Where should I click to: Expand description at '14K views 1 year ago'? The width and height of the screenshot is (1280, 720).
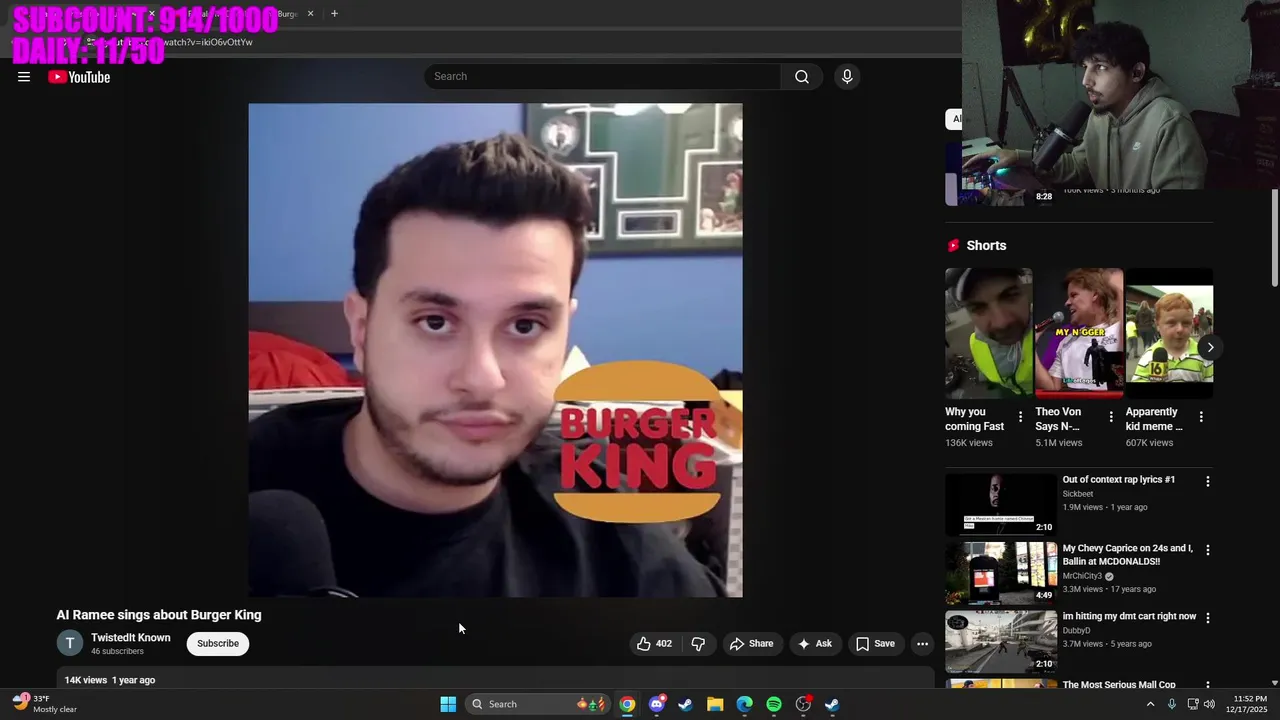pos(495,680)
